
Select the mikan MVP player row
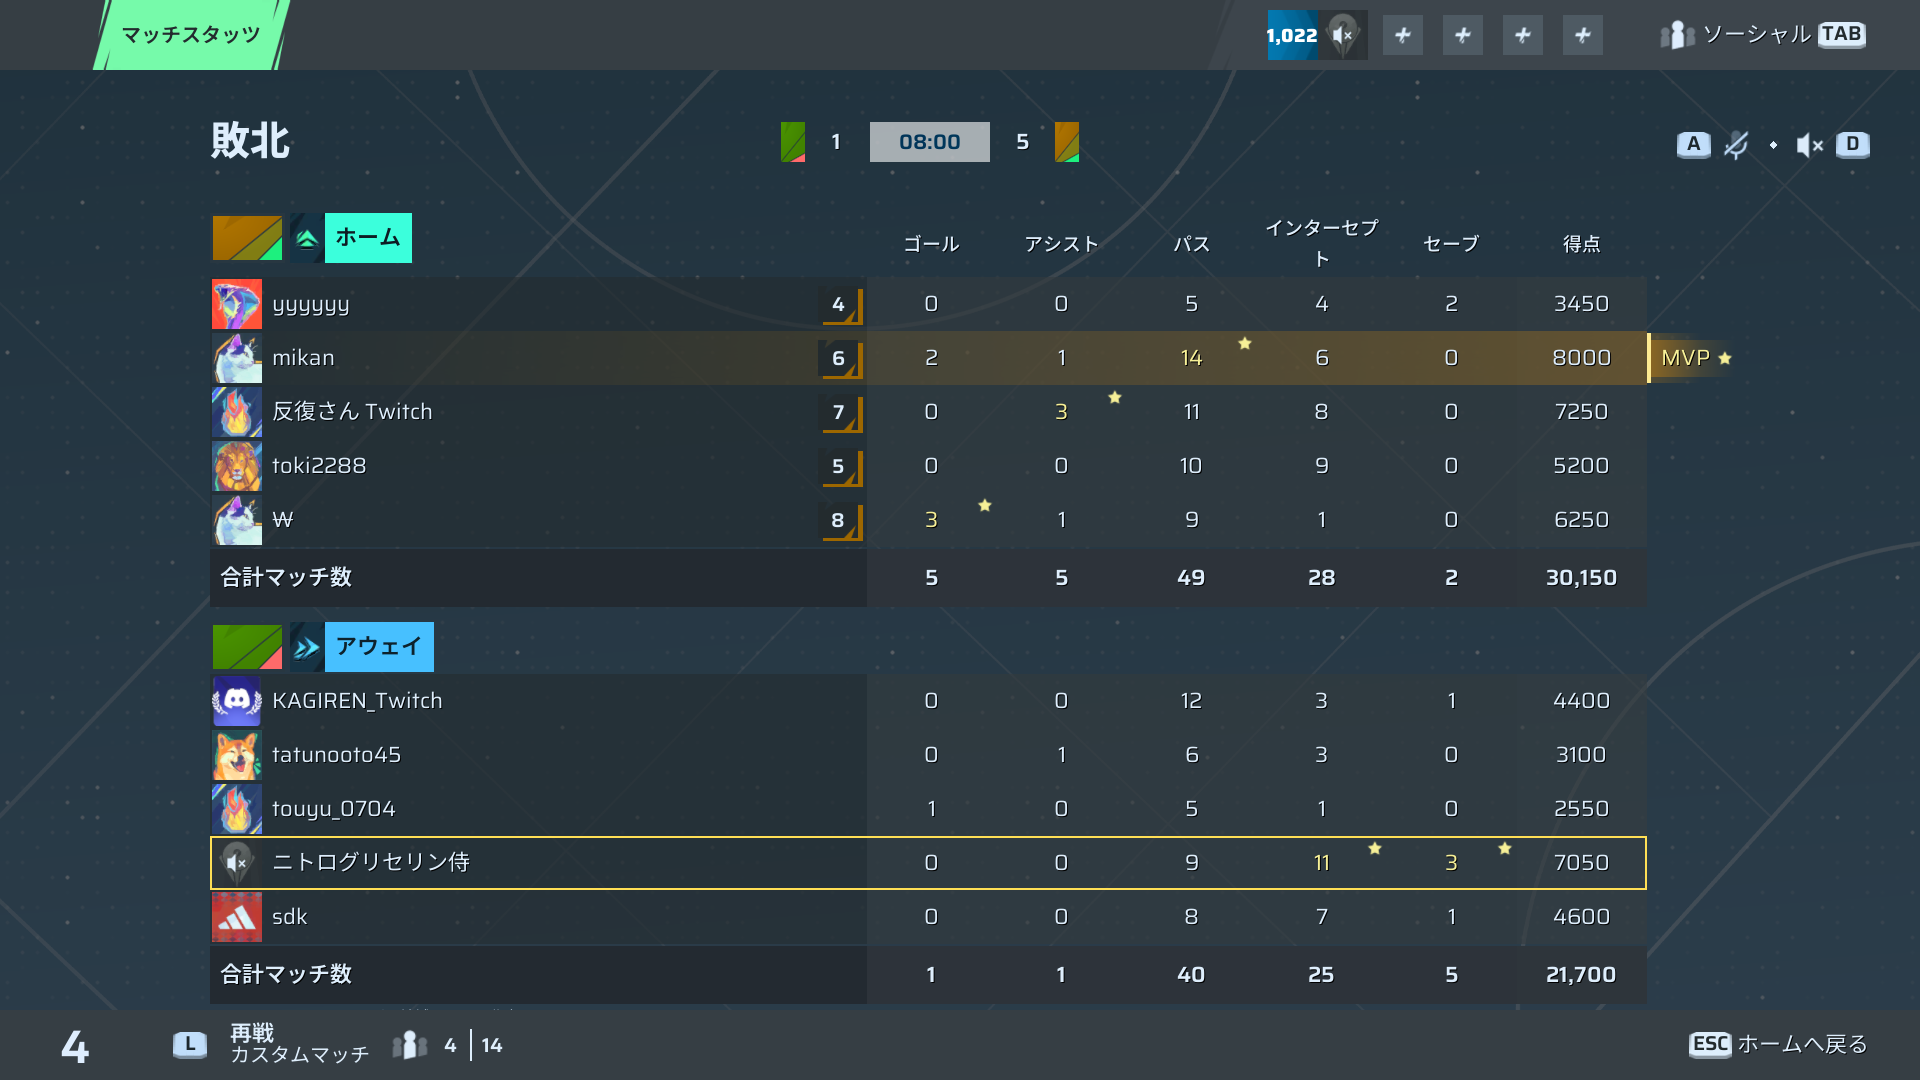coord(929,358)
